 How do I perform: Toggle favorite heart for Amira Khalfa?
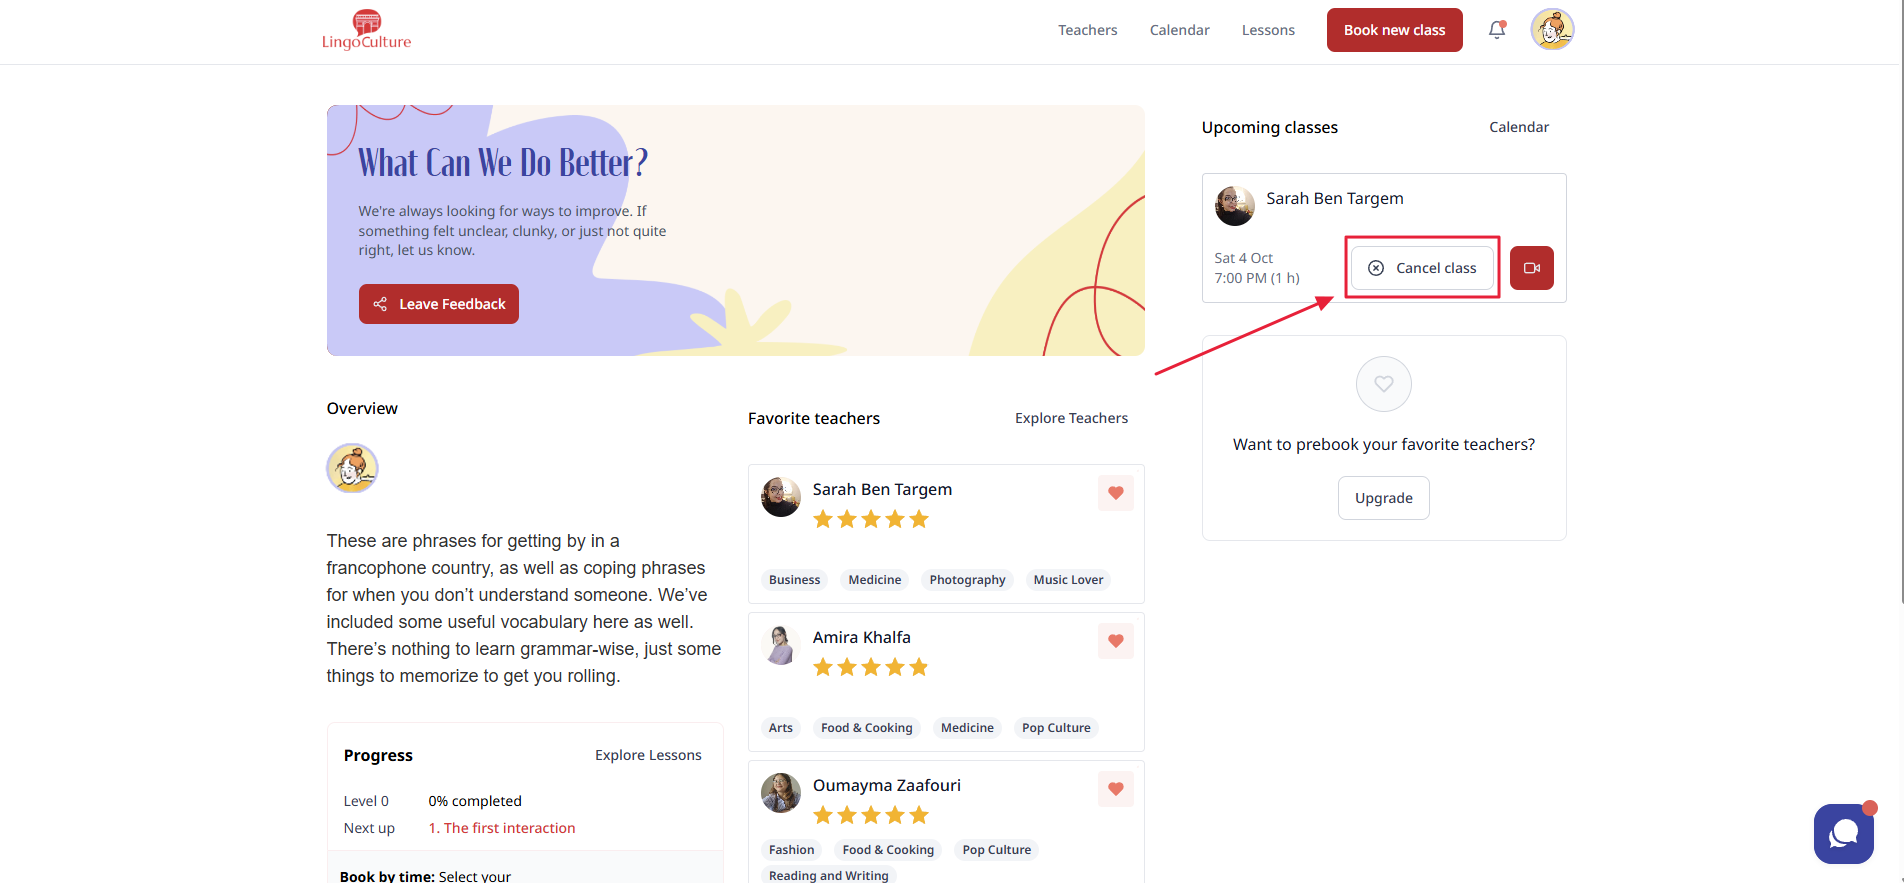click(1115, 641)
